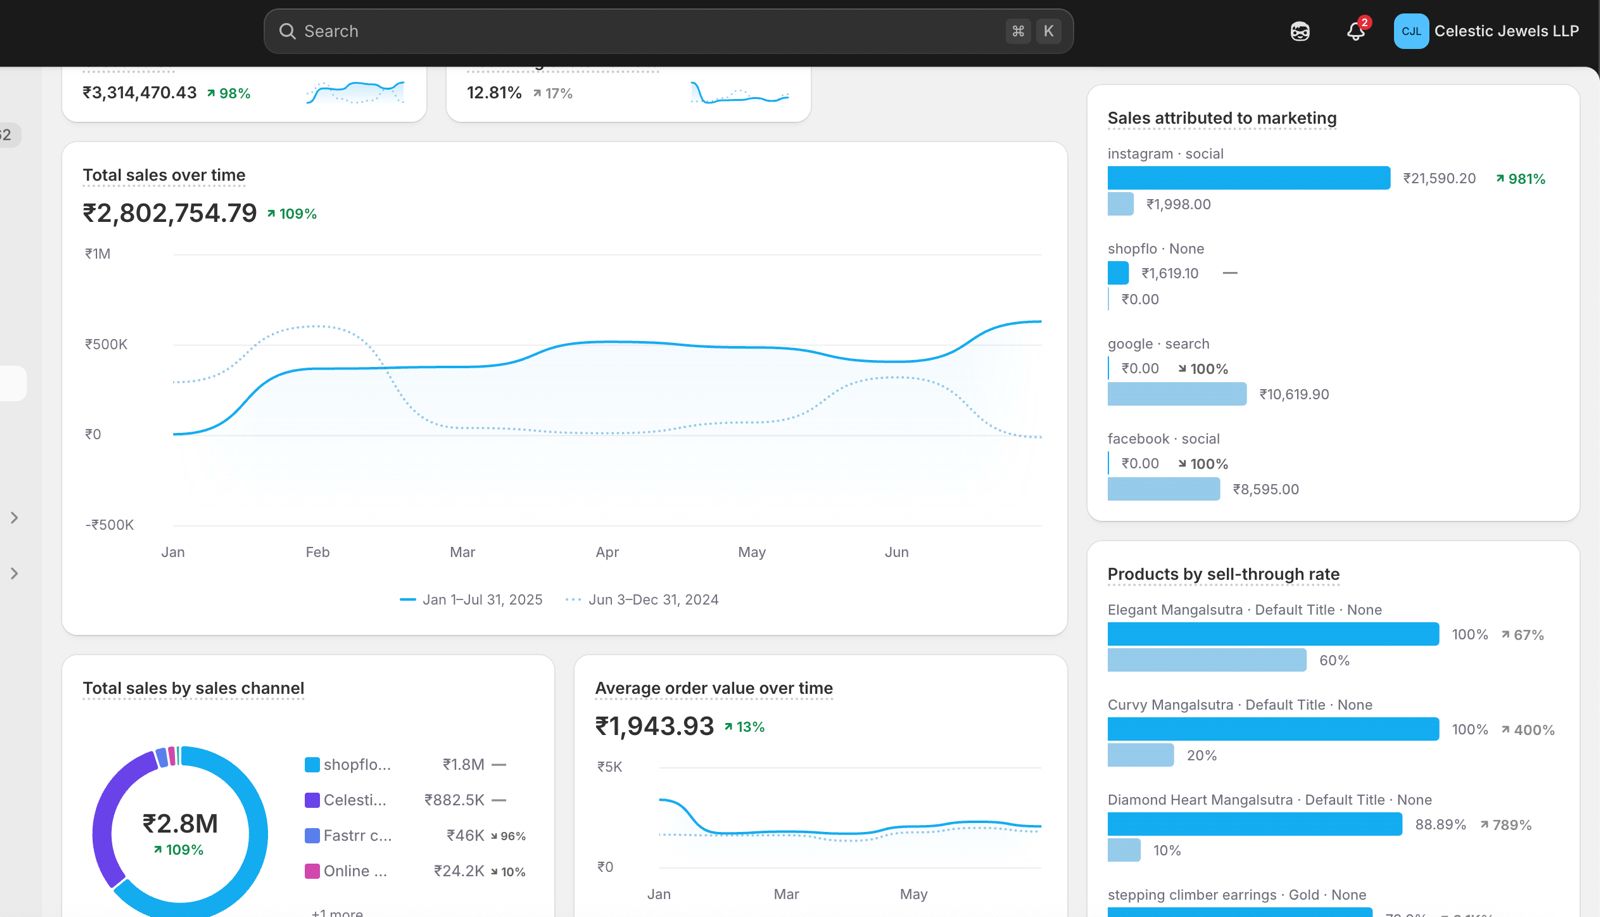Open the Average order value over time report

coord(713,688)
